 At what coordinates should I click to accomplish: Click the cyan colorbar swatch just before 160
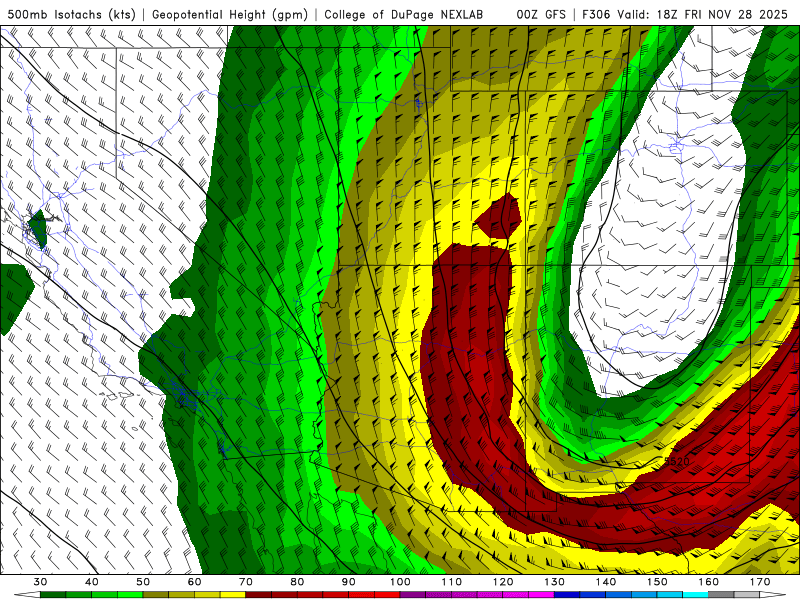tap(695, 595)
